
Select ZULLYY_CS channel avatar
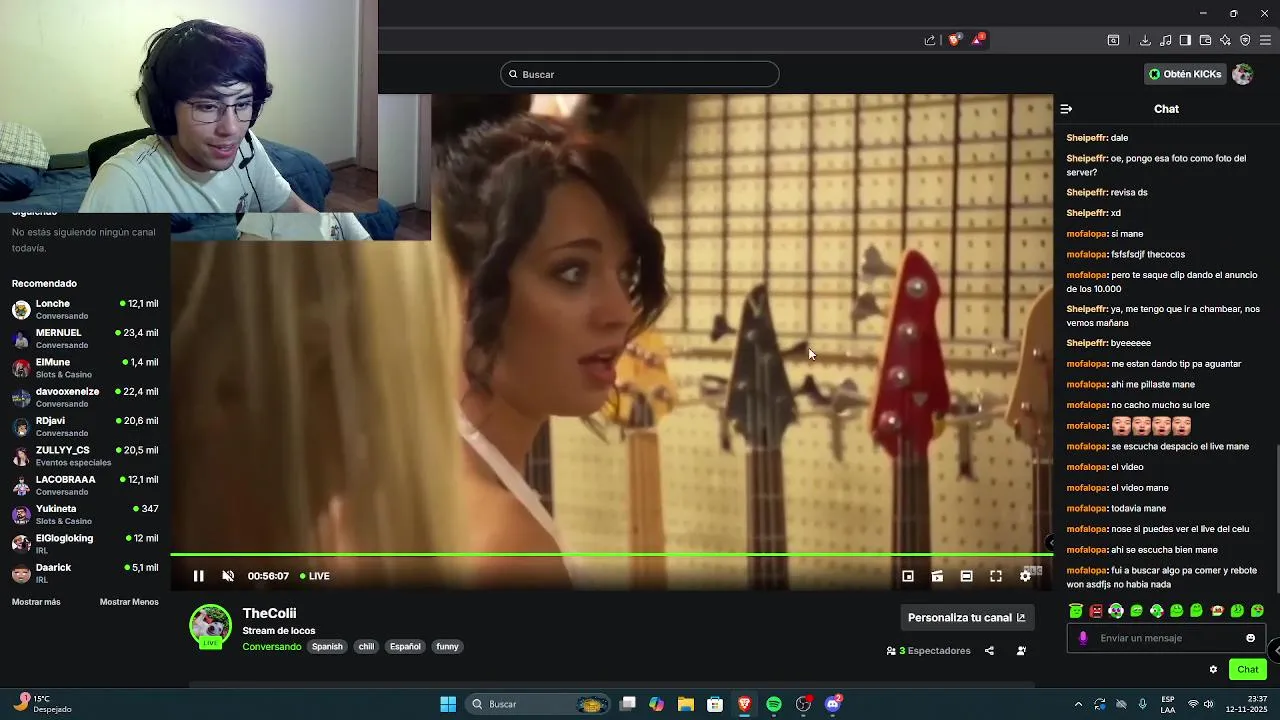click(x=21, y=456)
